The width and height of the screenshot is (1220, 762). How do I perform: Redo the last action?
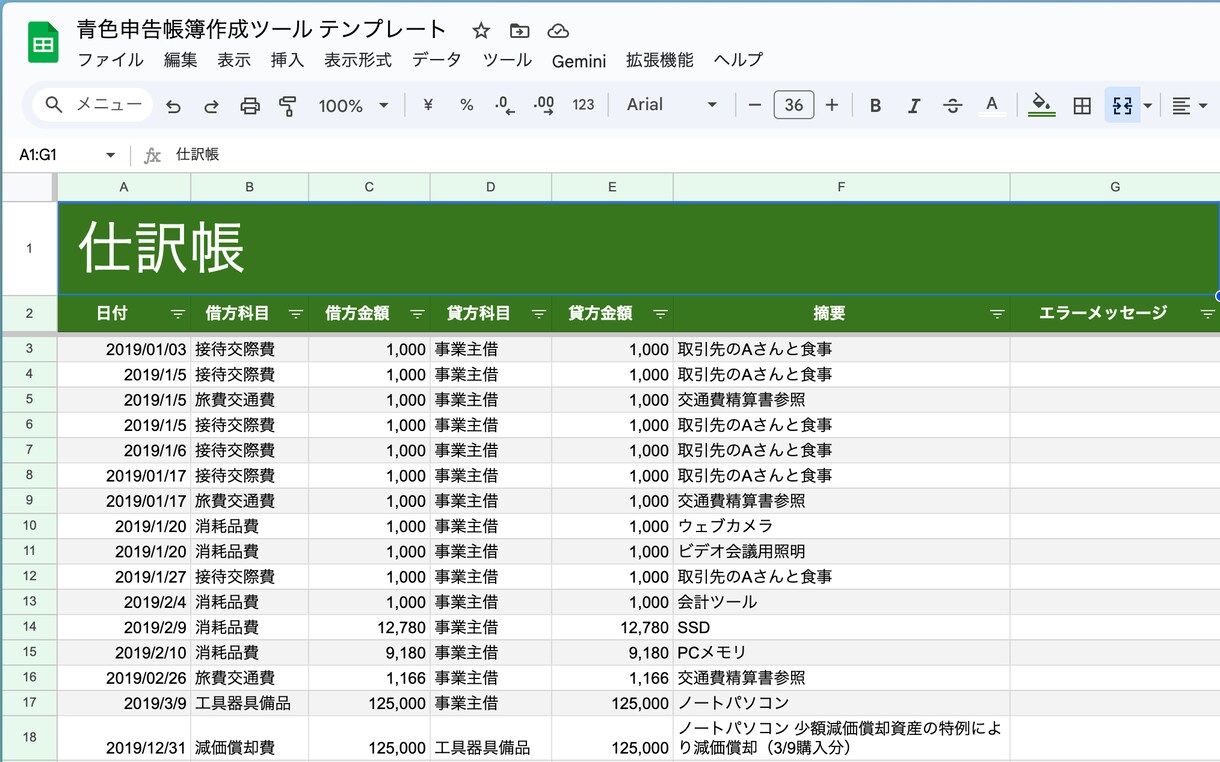(211, 105)
